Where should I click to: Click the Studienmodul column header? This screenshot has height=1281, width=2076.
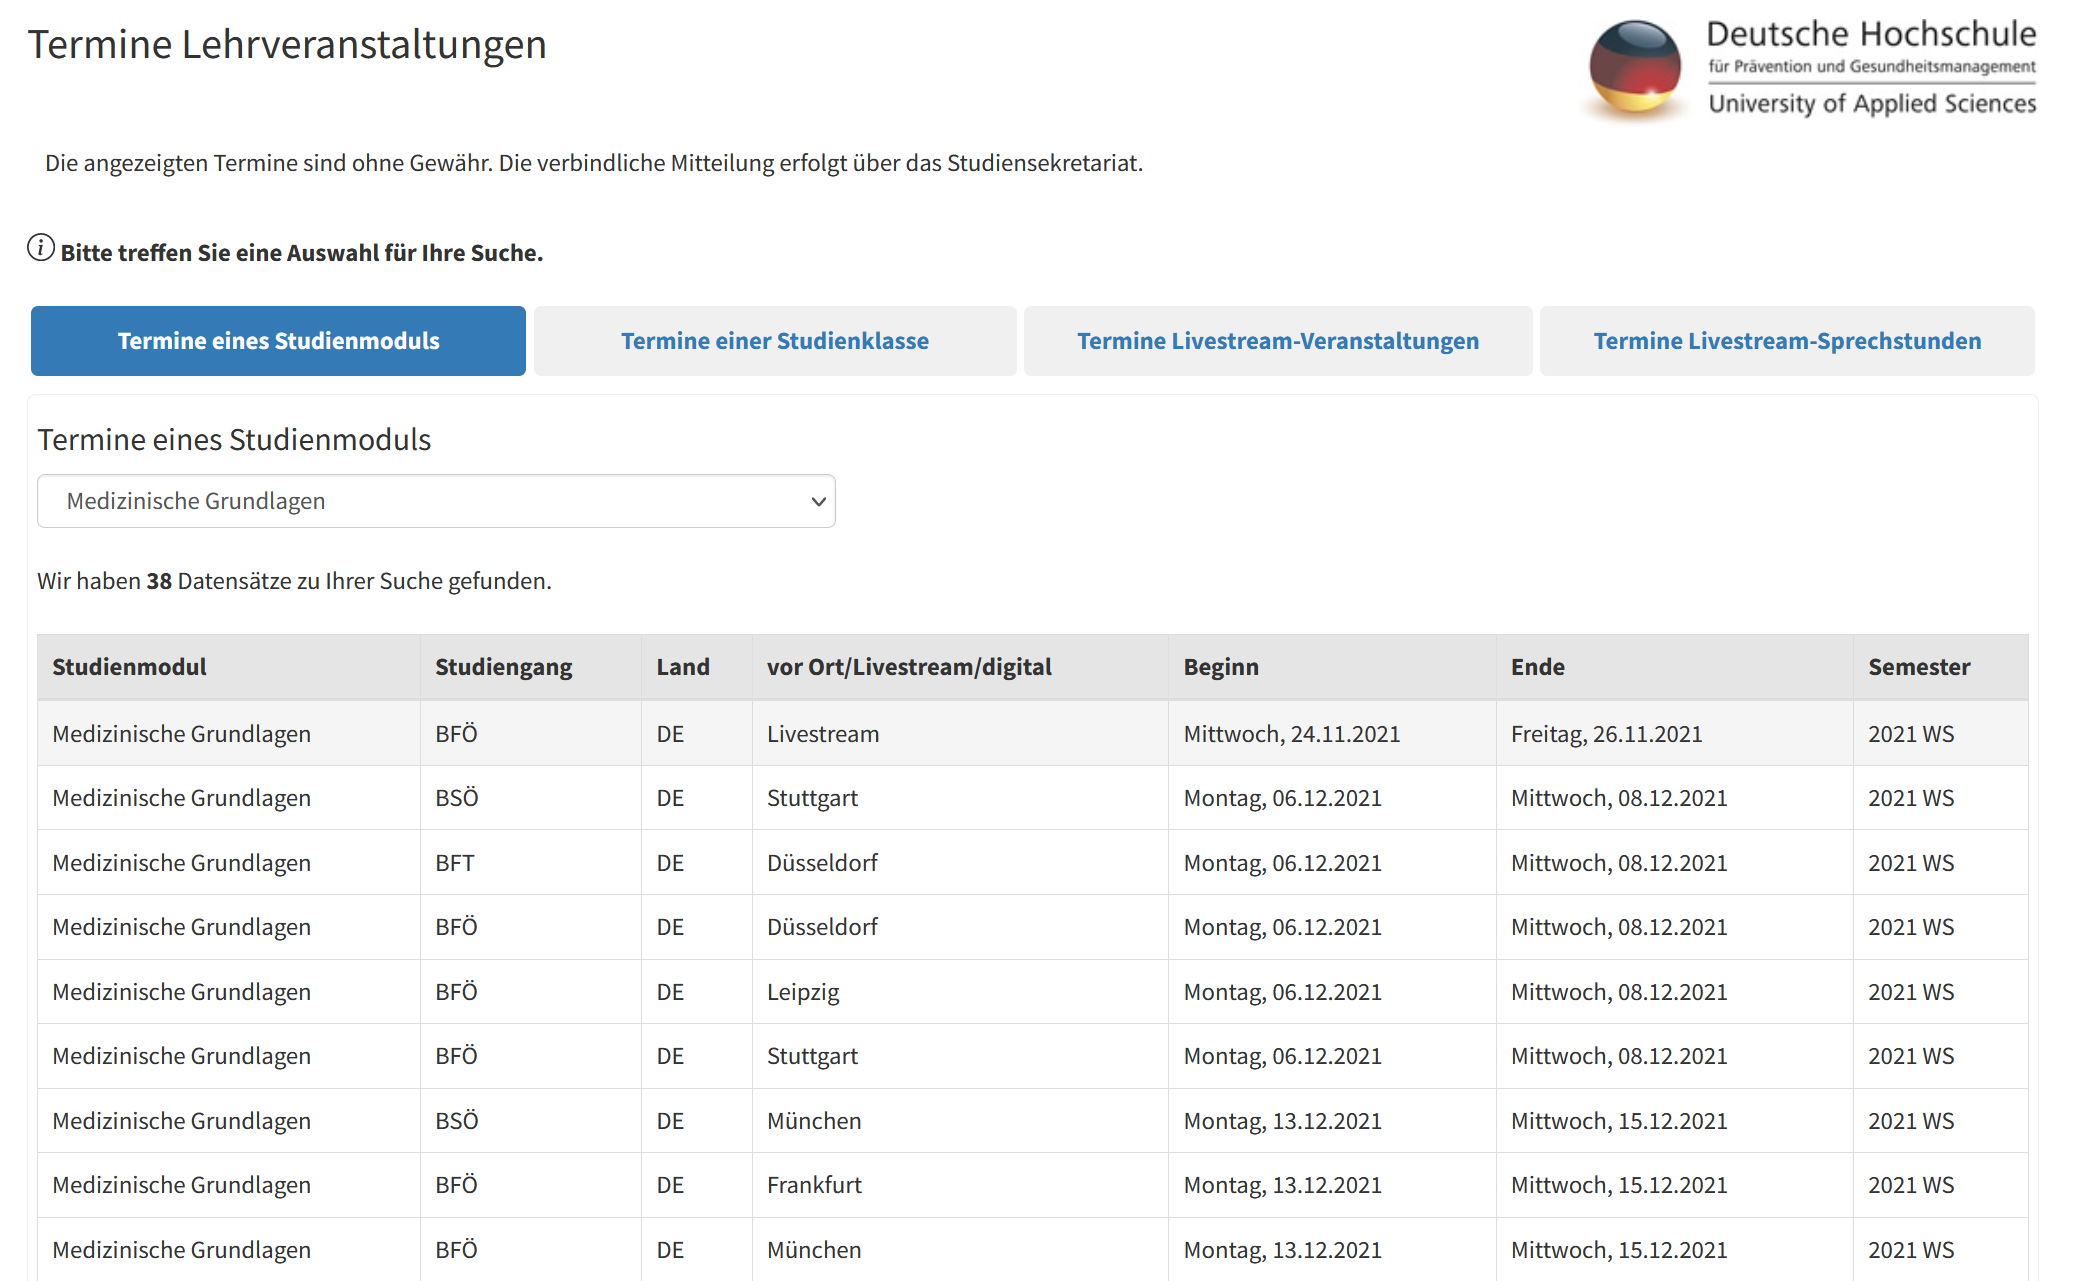coord(129,667)
